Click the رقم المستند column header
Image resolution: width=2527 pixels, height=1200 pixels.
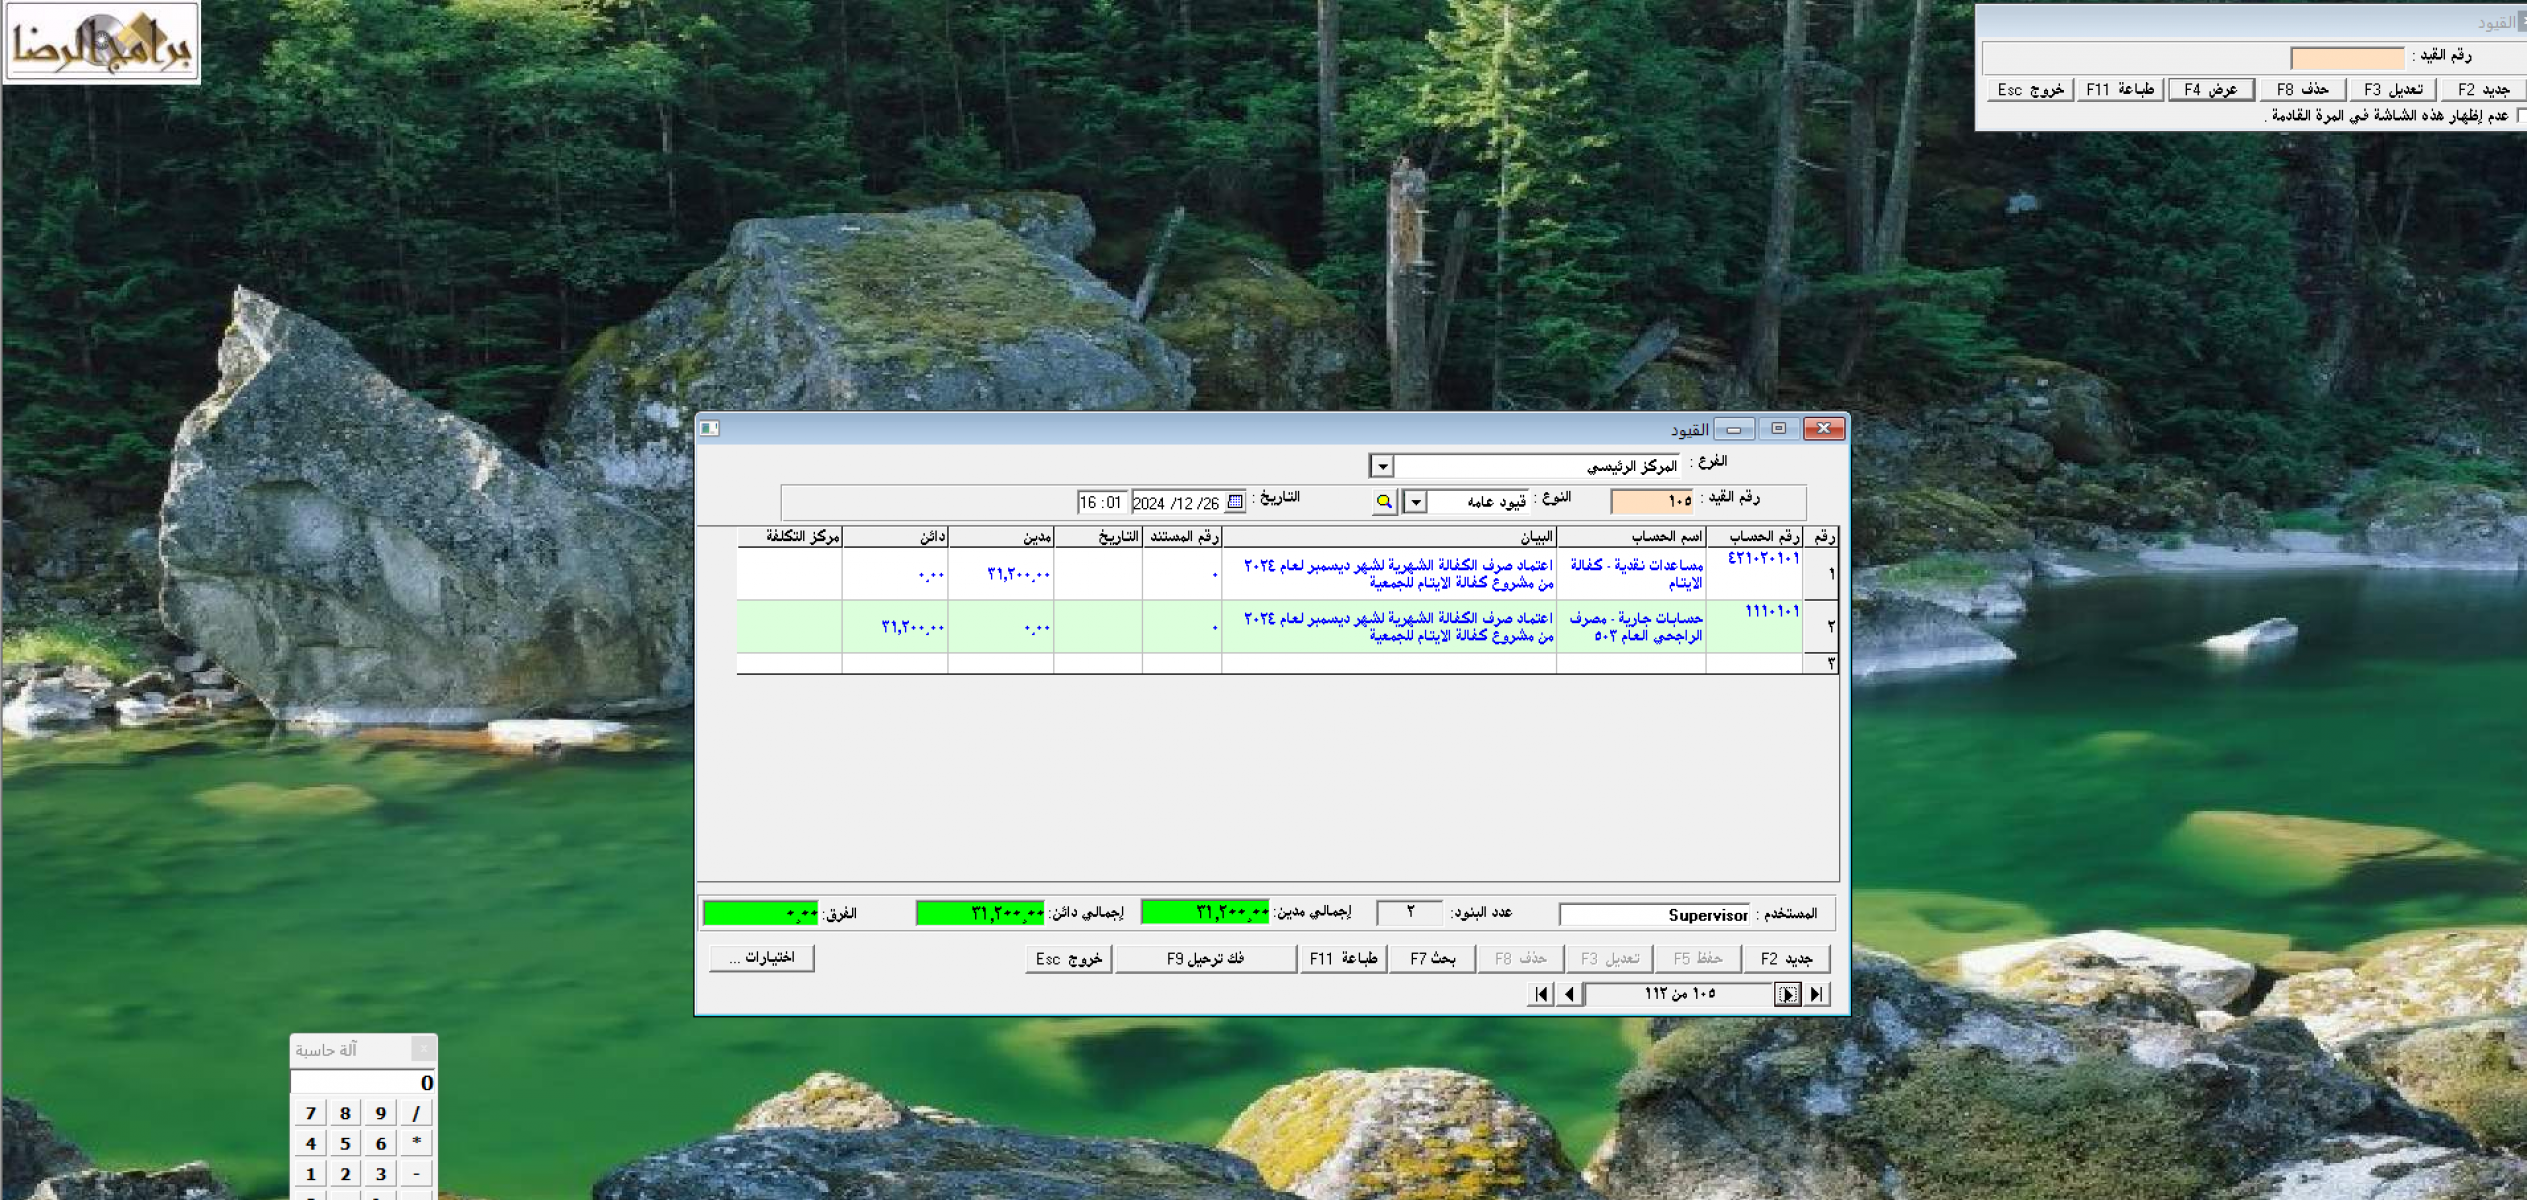[x=1182, y=537]
